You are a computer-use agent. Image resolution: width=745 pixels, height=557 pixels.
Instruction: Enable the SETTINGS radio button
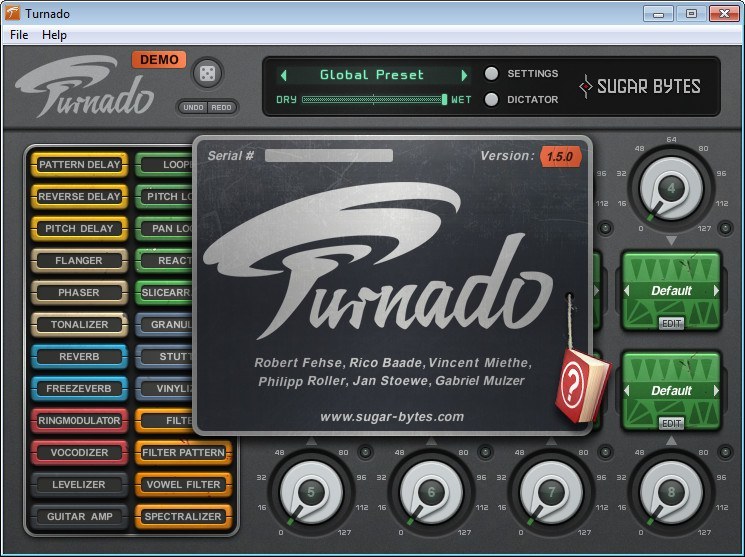tap(491, 74)
